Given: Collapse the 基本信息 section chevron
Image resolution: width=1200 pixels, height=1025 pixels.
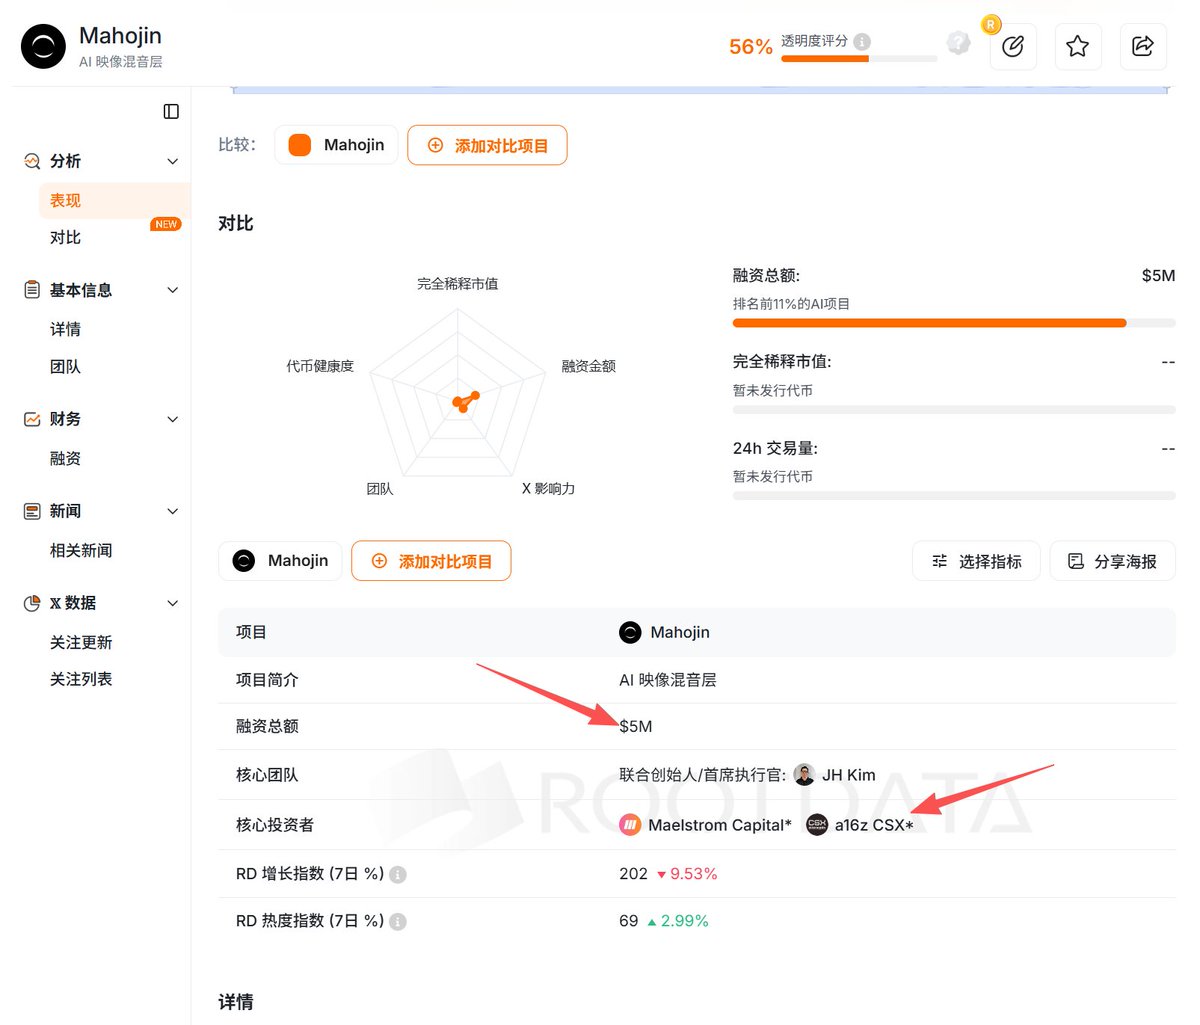Looking at the screenshot, I should tap(172, 290).
